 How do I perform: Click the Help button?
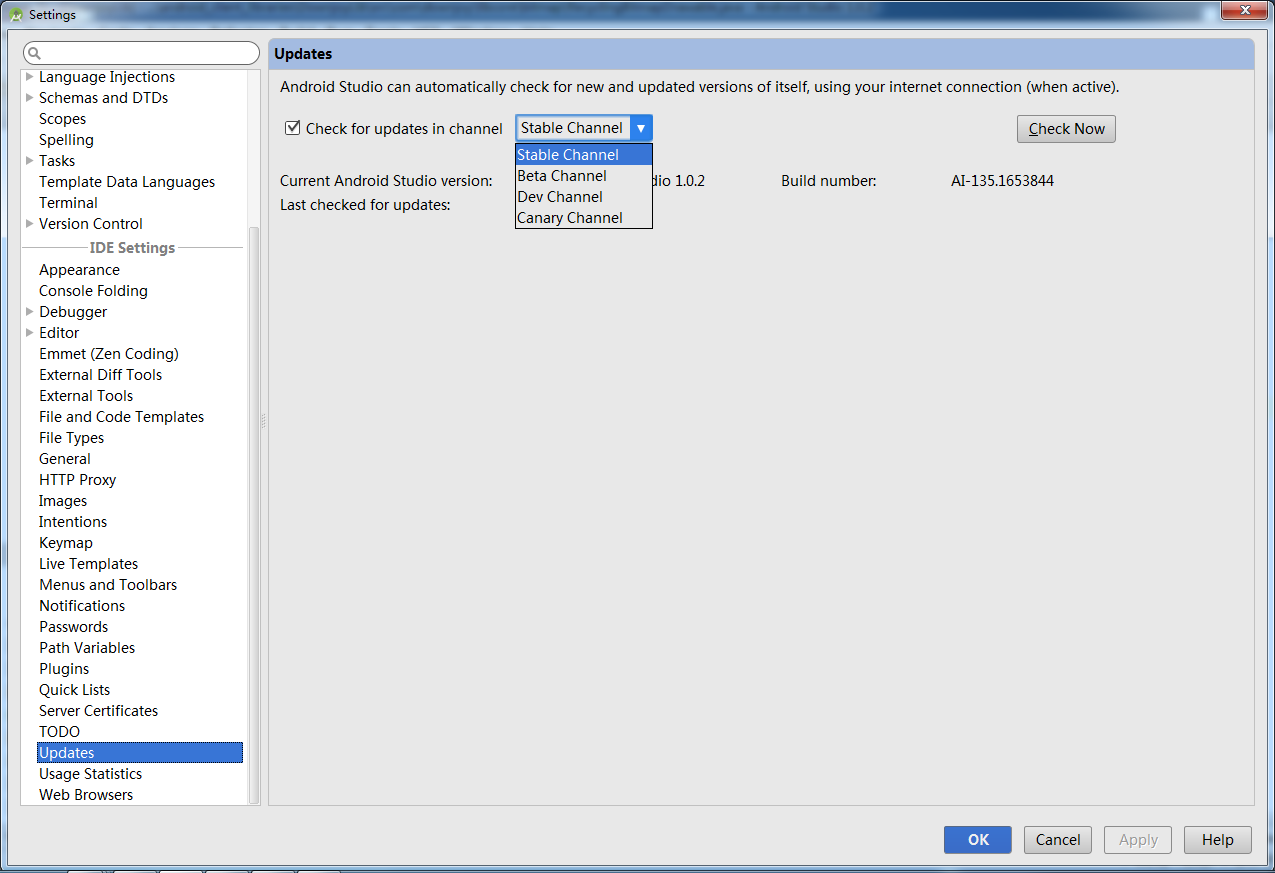click(x=1217, y=839)
